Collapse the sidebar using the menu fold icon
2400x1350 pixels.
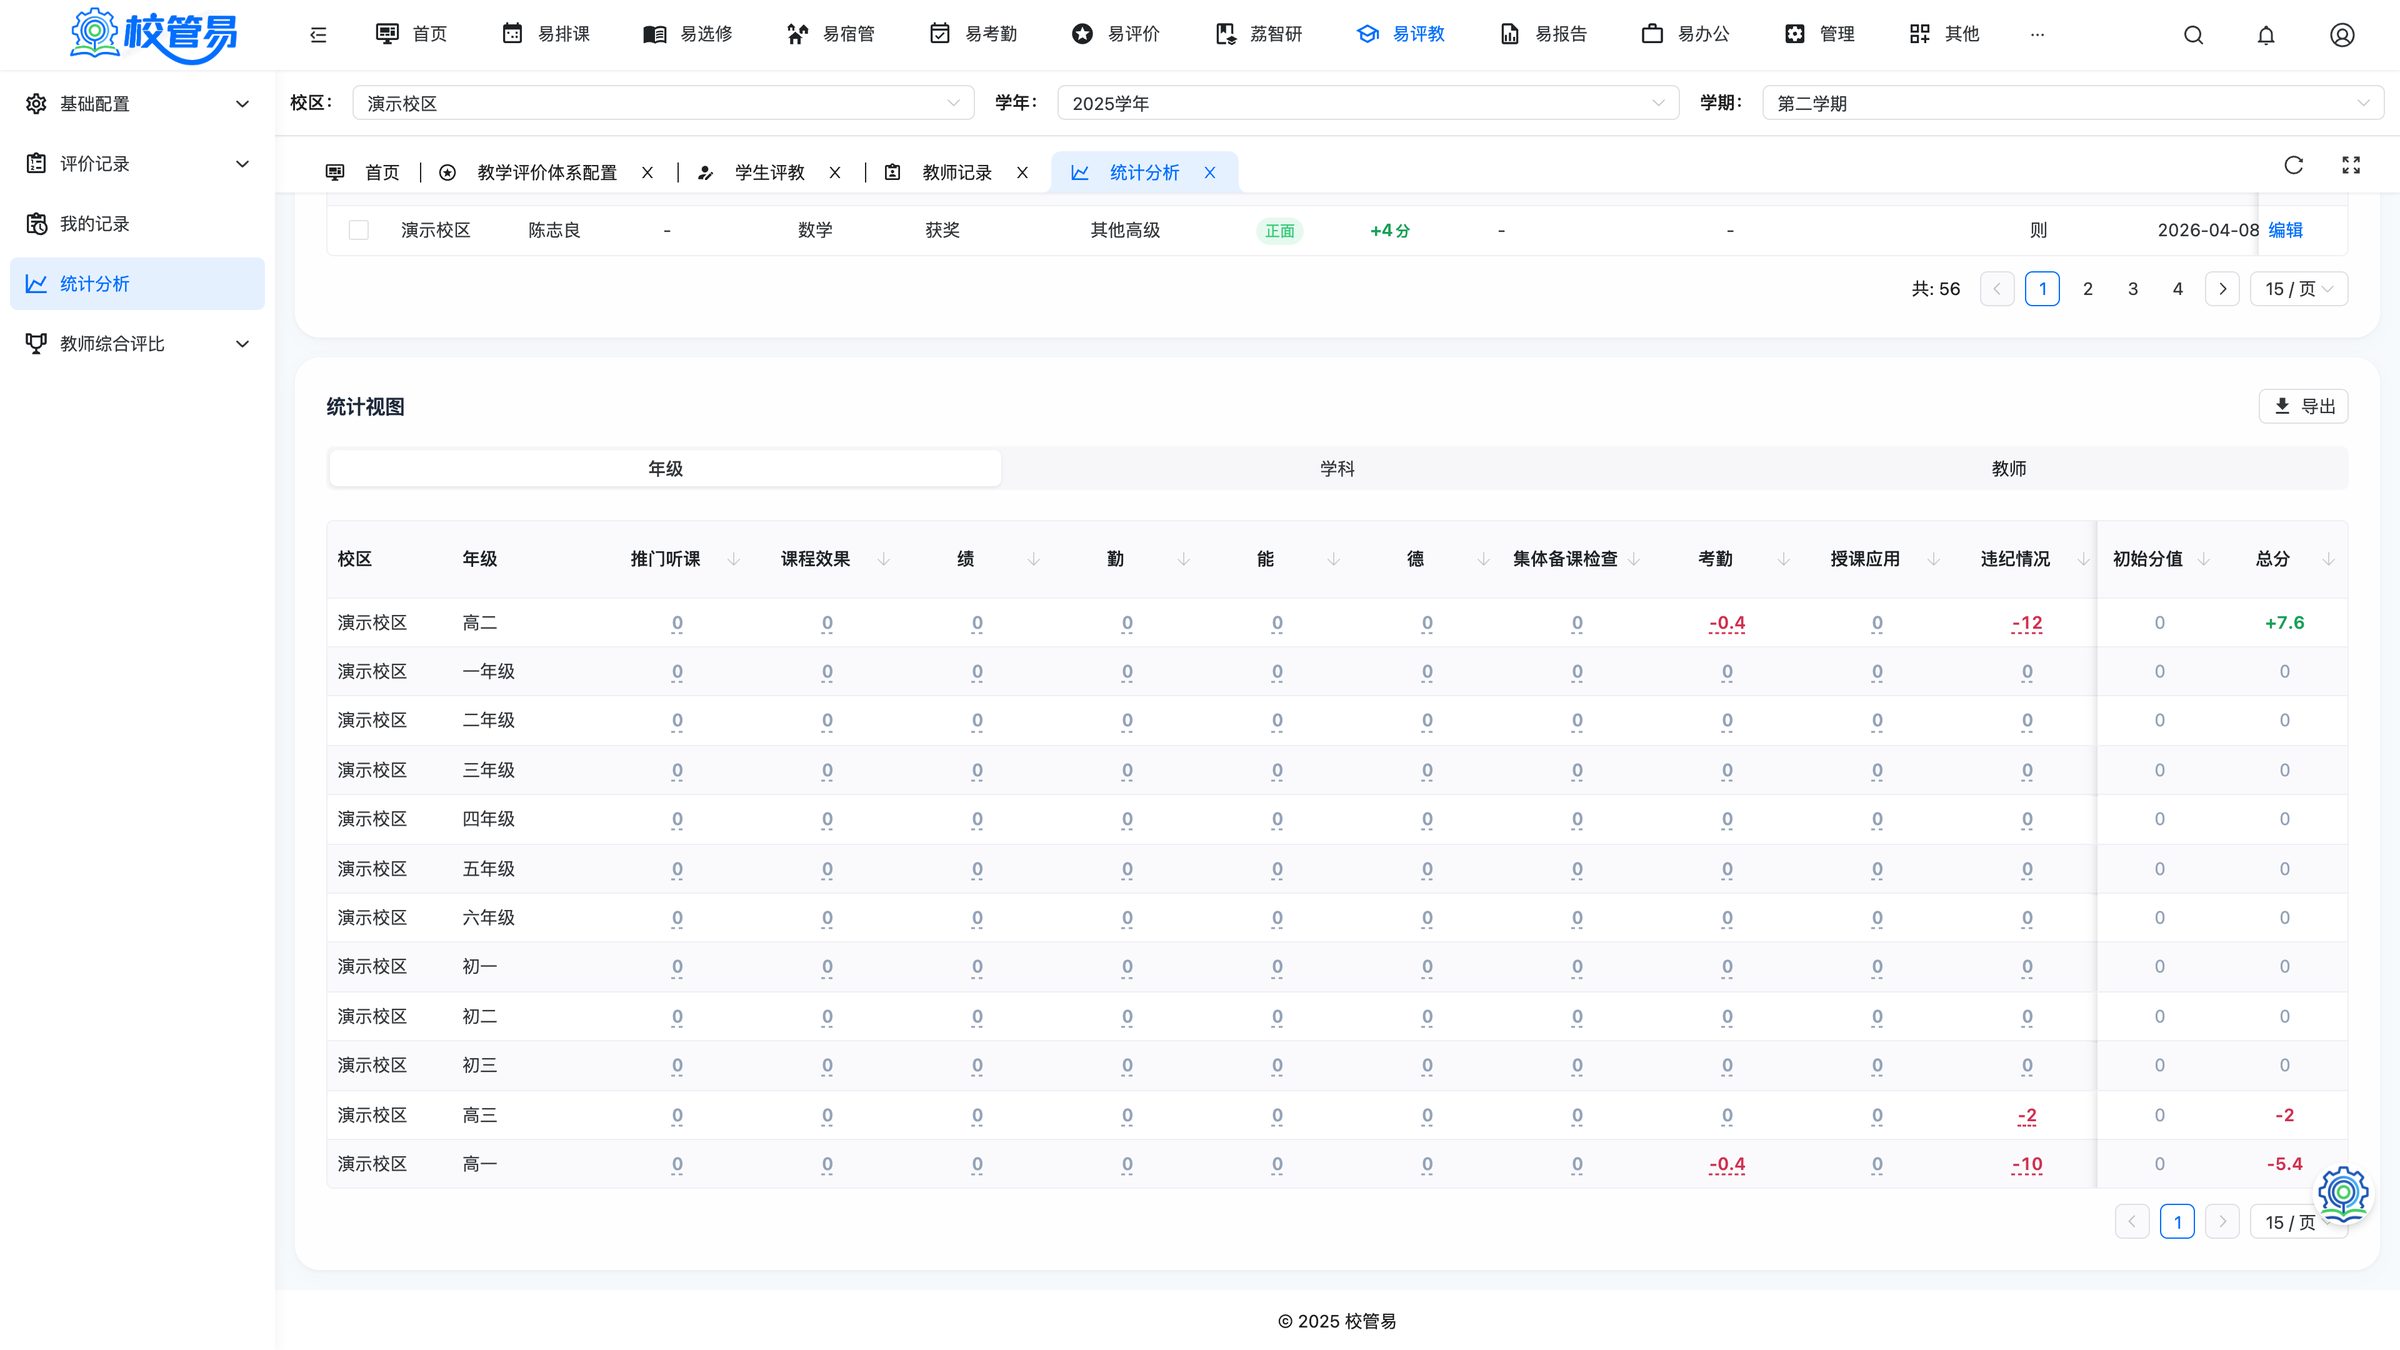click(318, 35)
